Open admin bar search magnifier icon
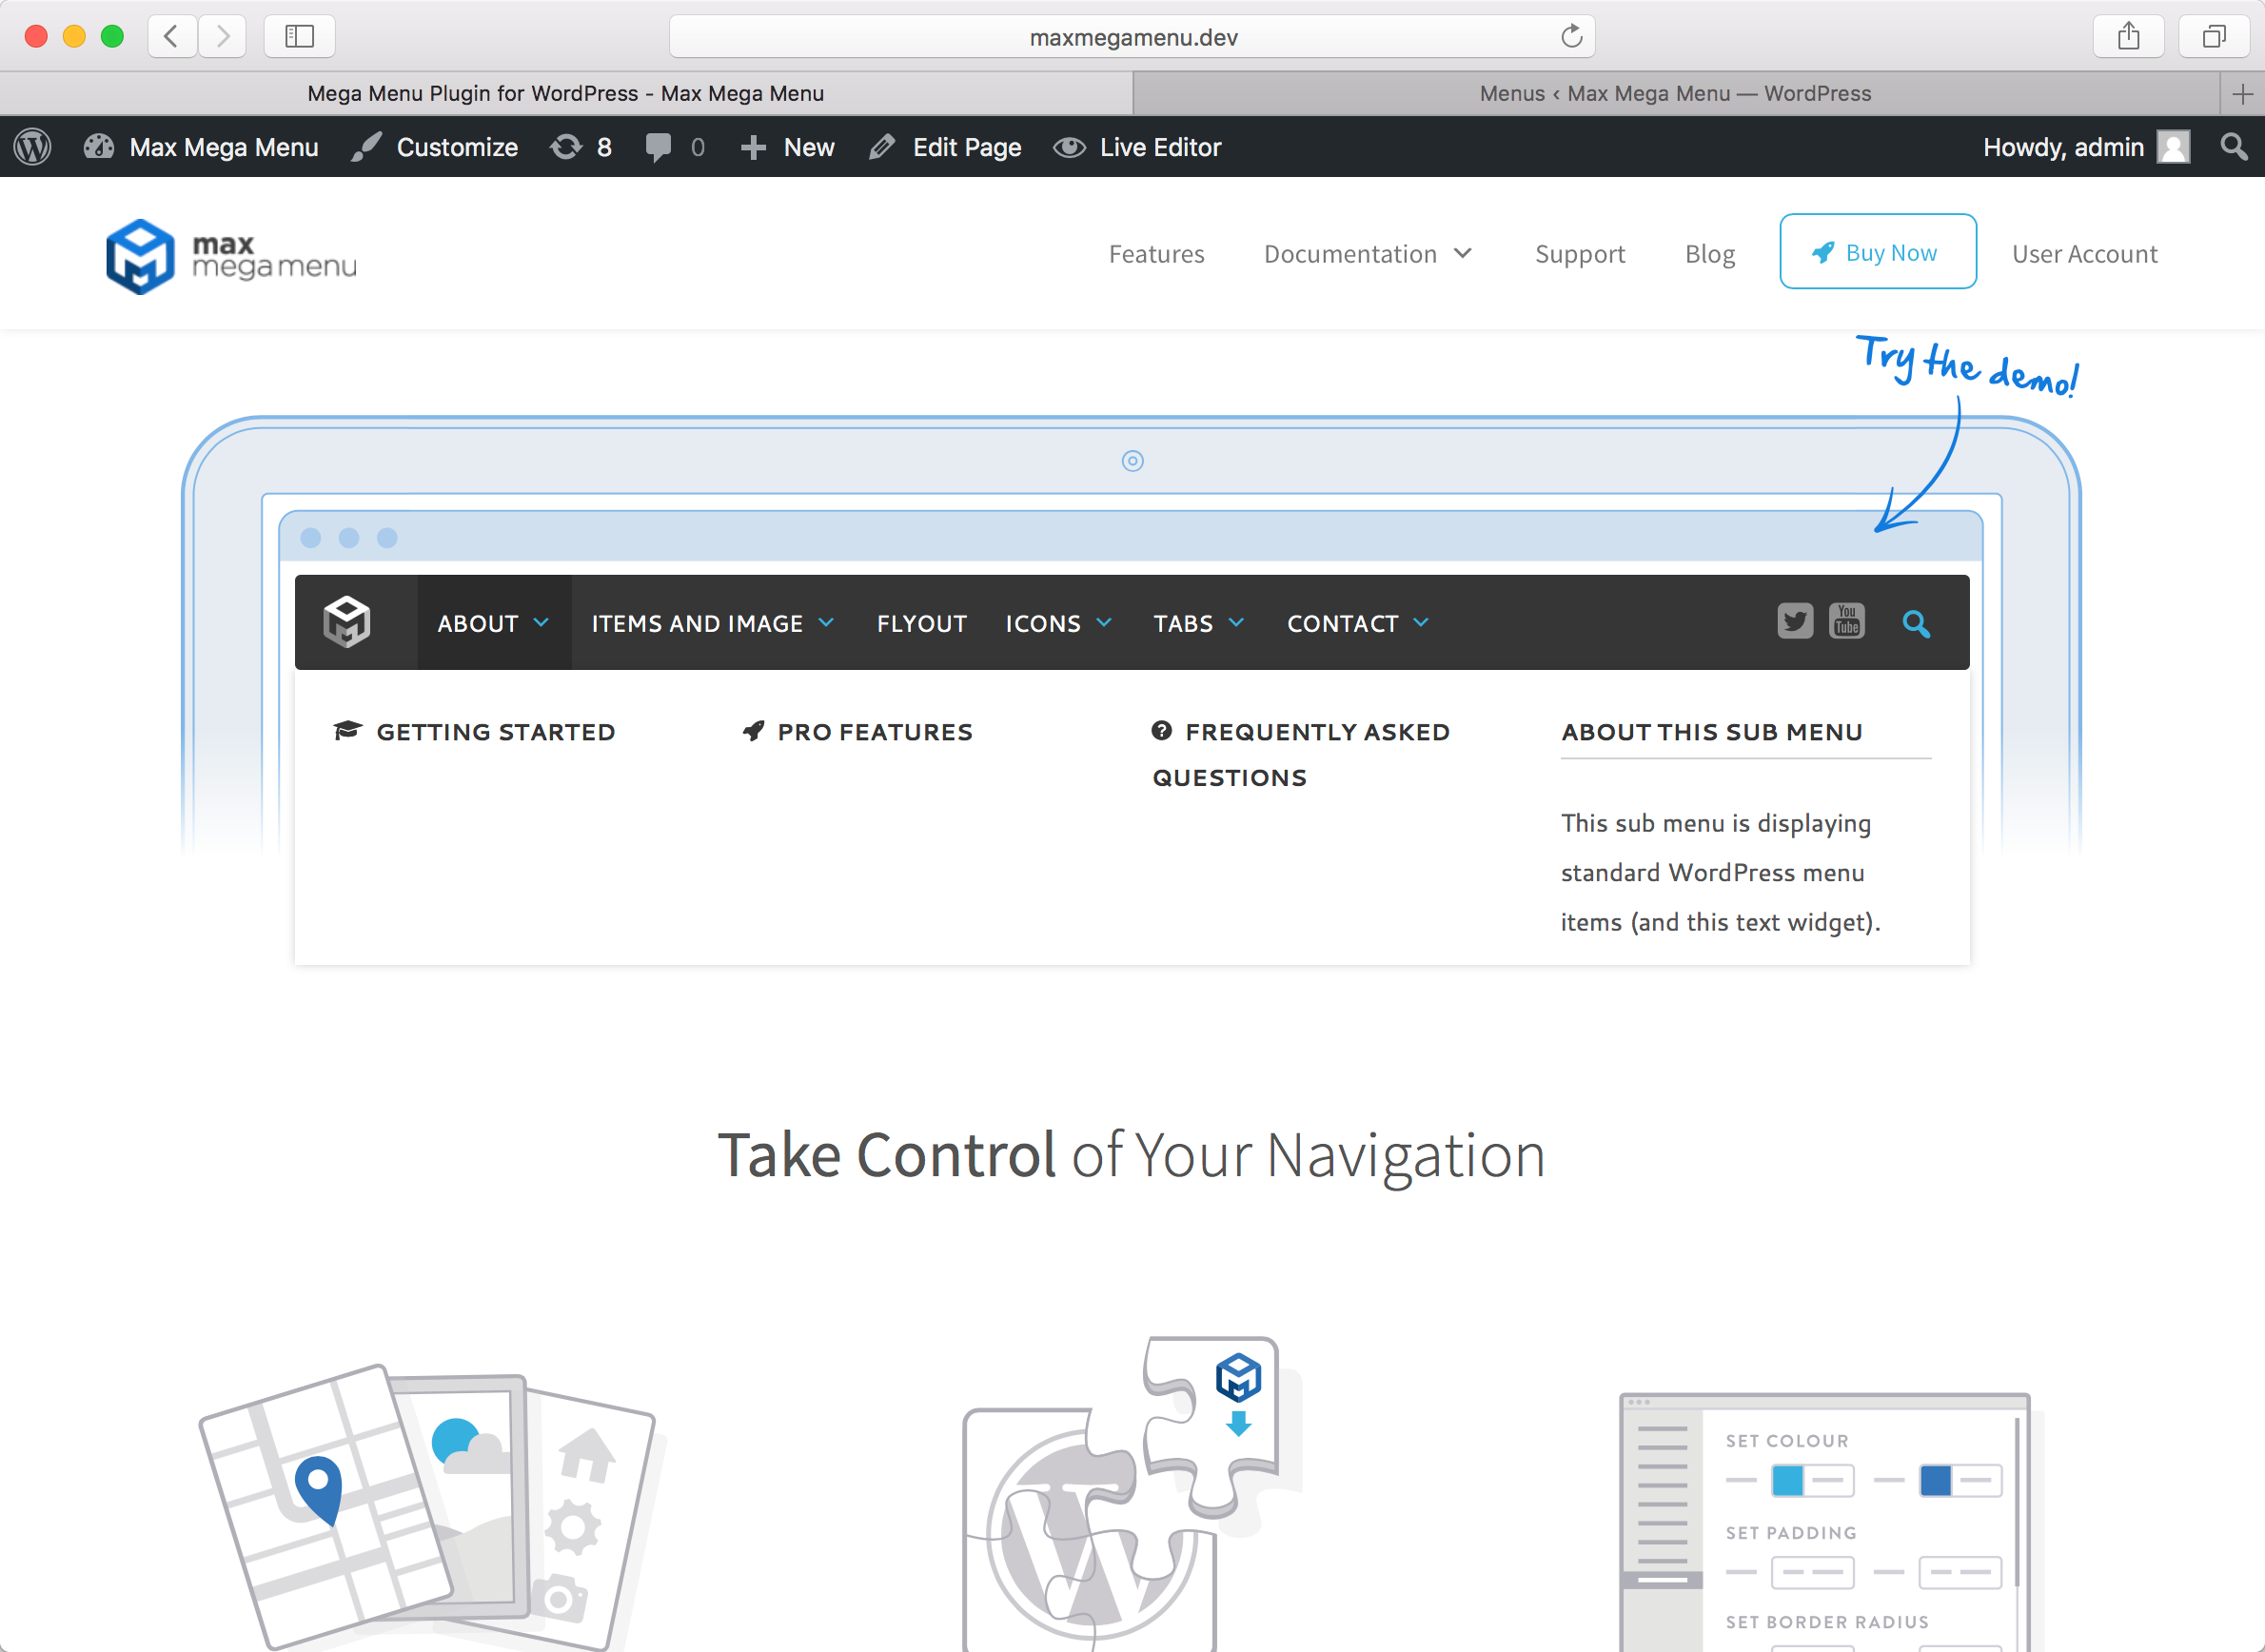Screen dimensions: 2265x1652 tap(2233, 147)
